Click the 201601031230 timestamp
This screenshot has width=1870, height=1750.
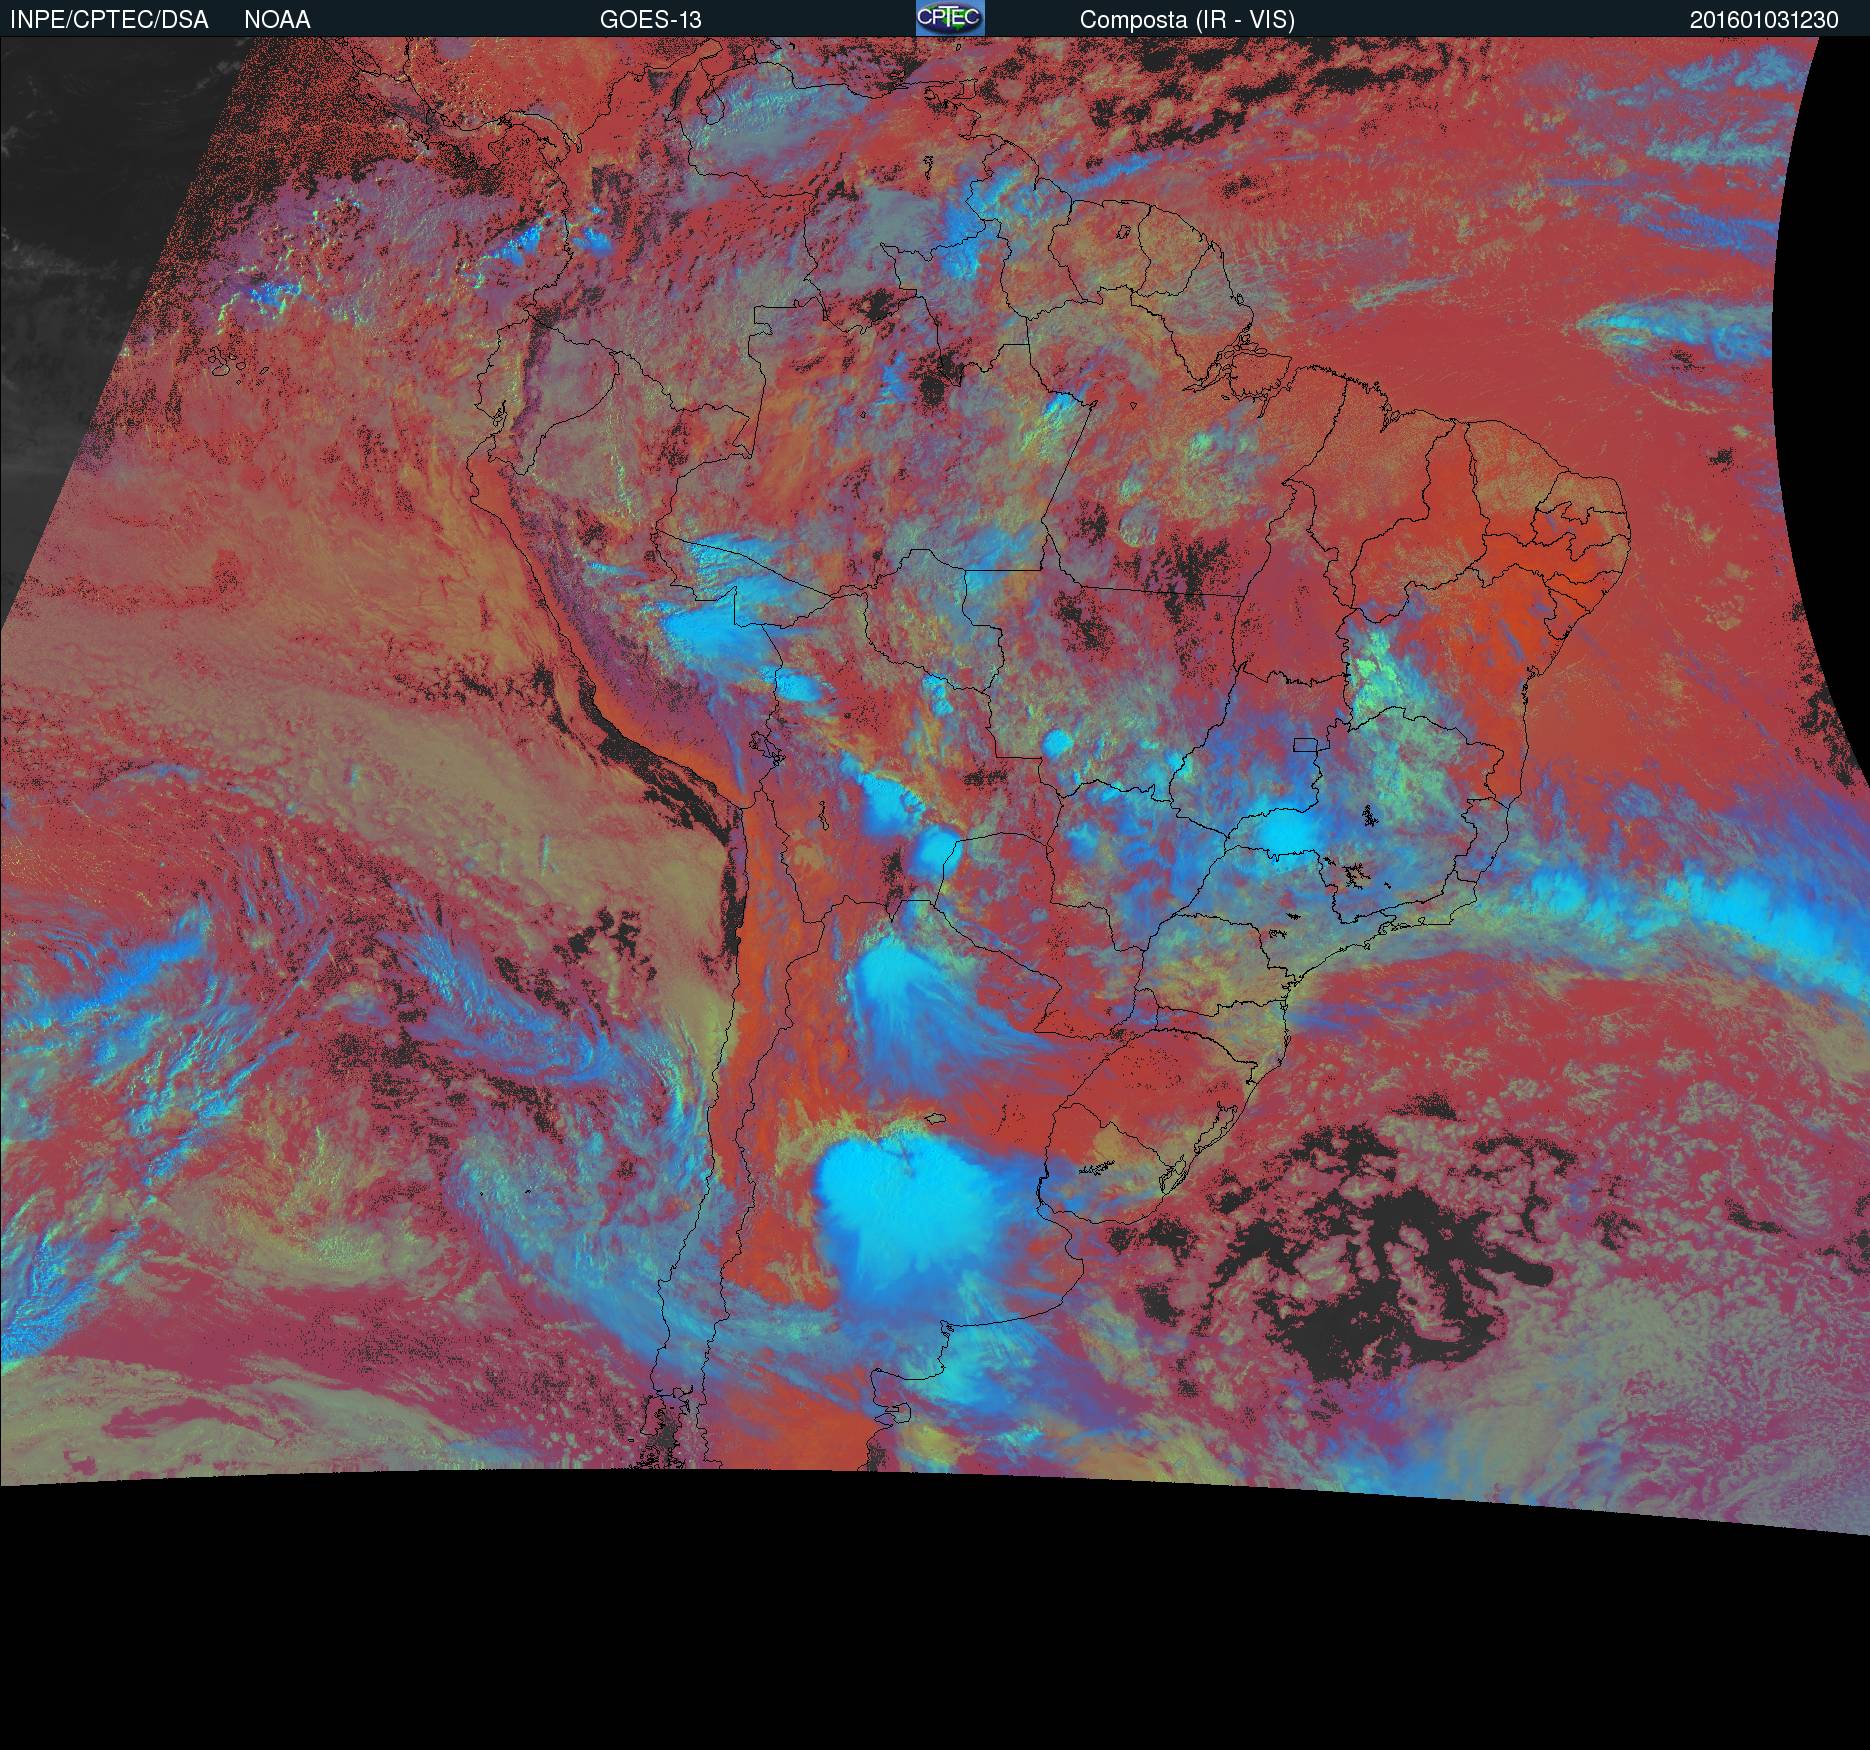1764,20
